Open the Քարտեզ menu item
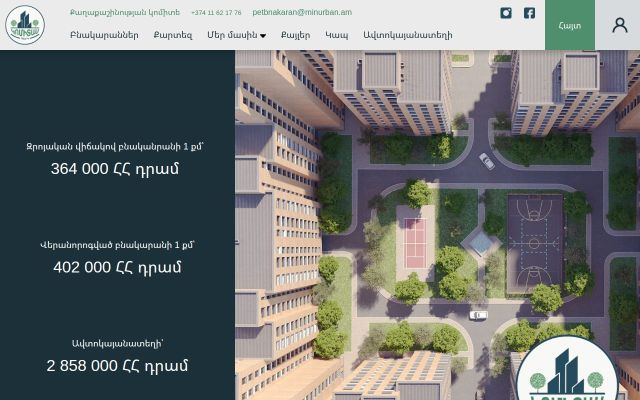The width and height of the screenshot is (640, 400). tap(173, 35)
